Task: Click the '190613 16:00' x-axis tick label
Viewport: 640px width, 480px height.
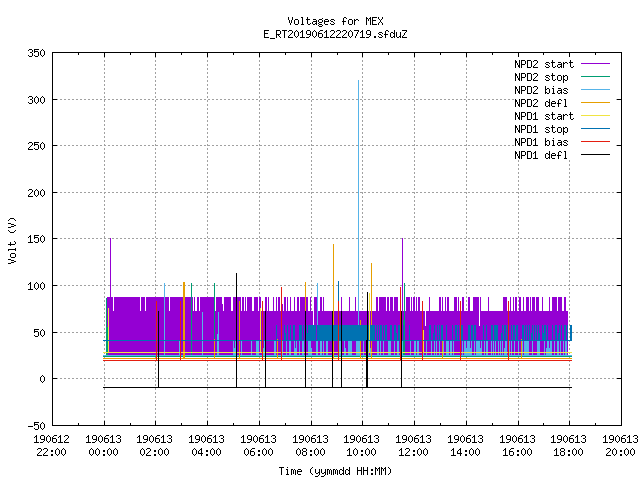Action: pos(518,446)
